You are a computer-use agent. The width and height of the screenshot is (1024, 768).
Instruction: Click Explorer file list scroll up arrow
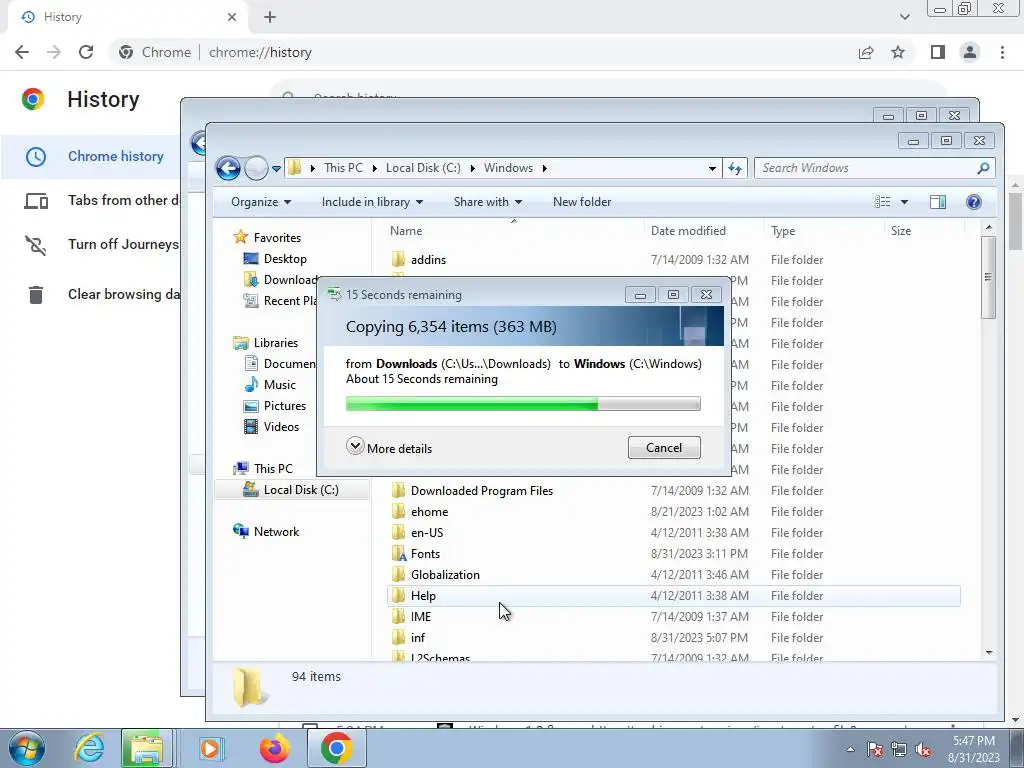pyautogui.click(x=989, y=227)
